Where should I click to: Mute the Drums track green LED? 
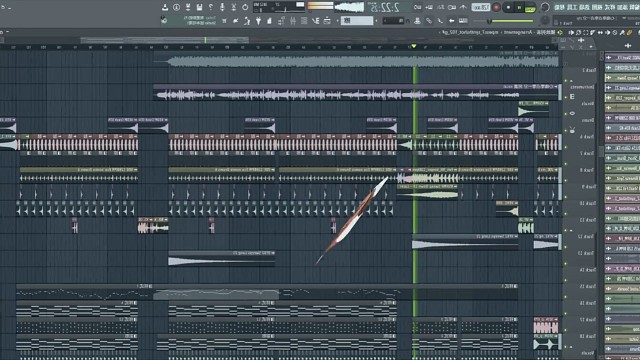point(565,130)
